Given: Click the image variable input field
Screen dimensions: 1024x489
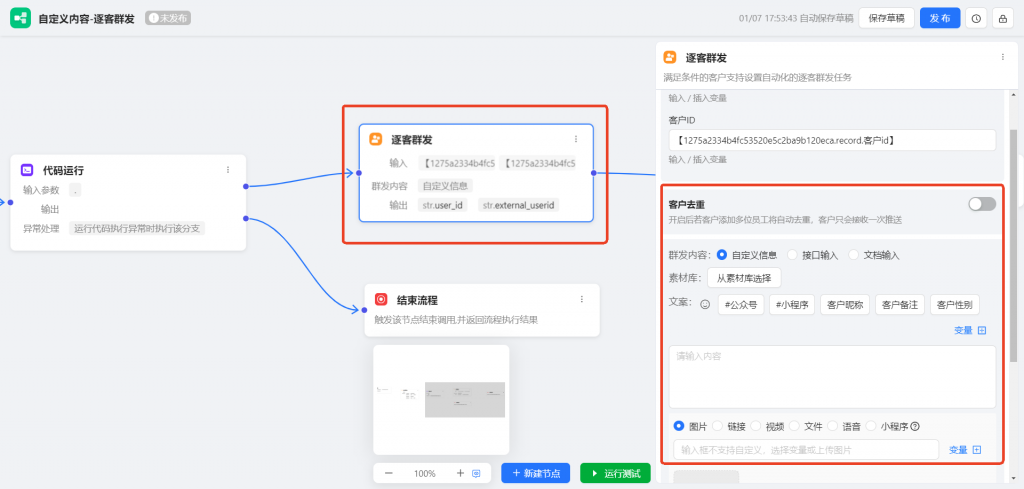Looking at the screenshot, I should point(806,450).
